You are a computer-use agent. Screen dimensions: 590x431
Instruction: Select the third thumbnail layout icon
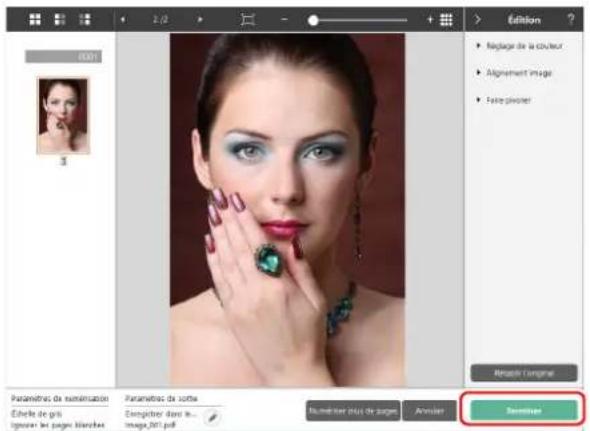pos(85,20)
